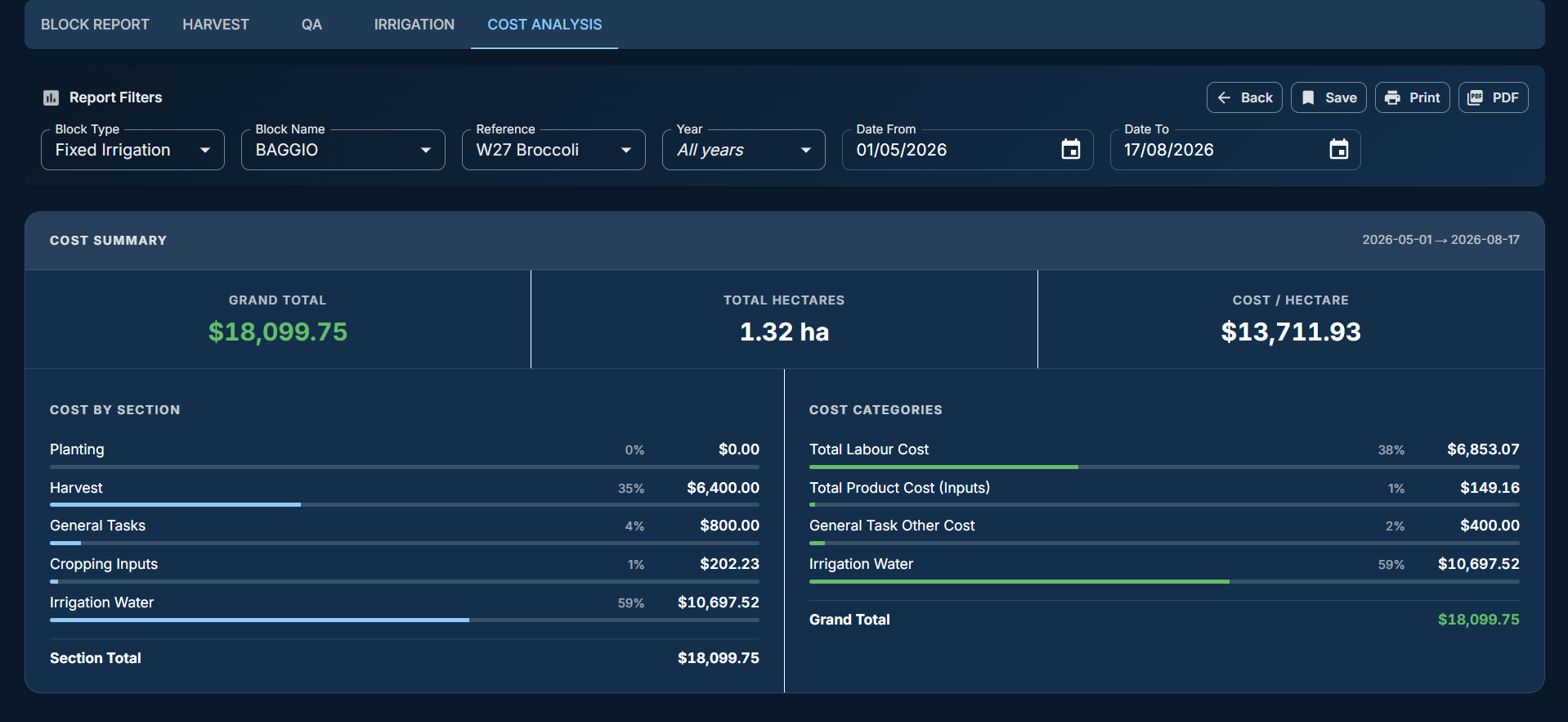This screenshot has width=1568, height=722.
Task: Click the Product Cost amount $149.16
Action: (x=1489, y=488)
